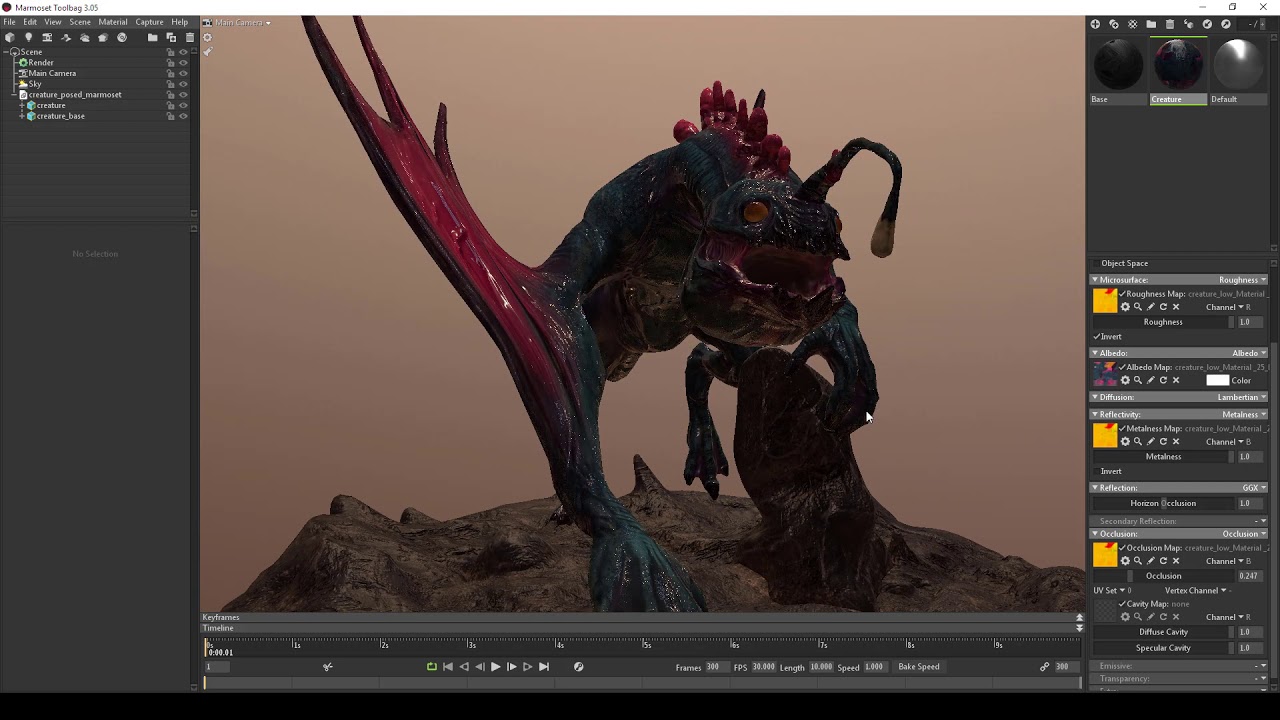Enable the Object Space checkbox
The width and height of the screenshot is (1280, 720).
pyautogui.click(x=1097, y=263)
